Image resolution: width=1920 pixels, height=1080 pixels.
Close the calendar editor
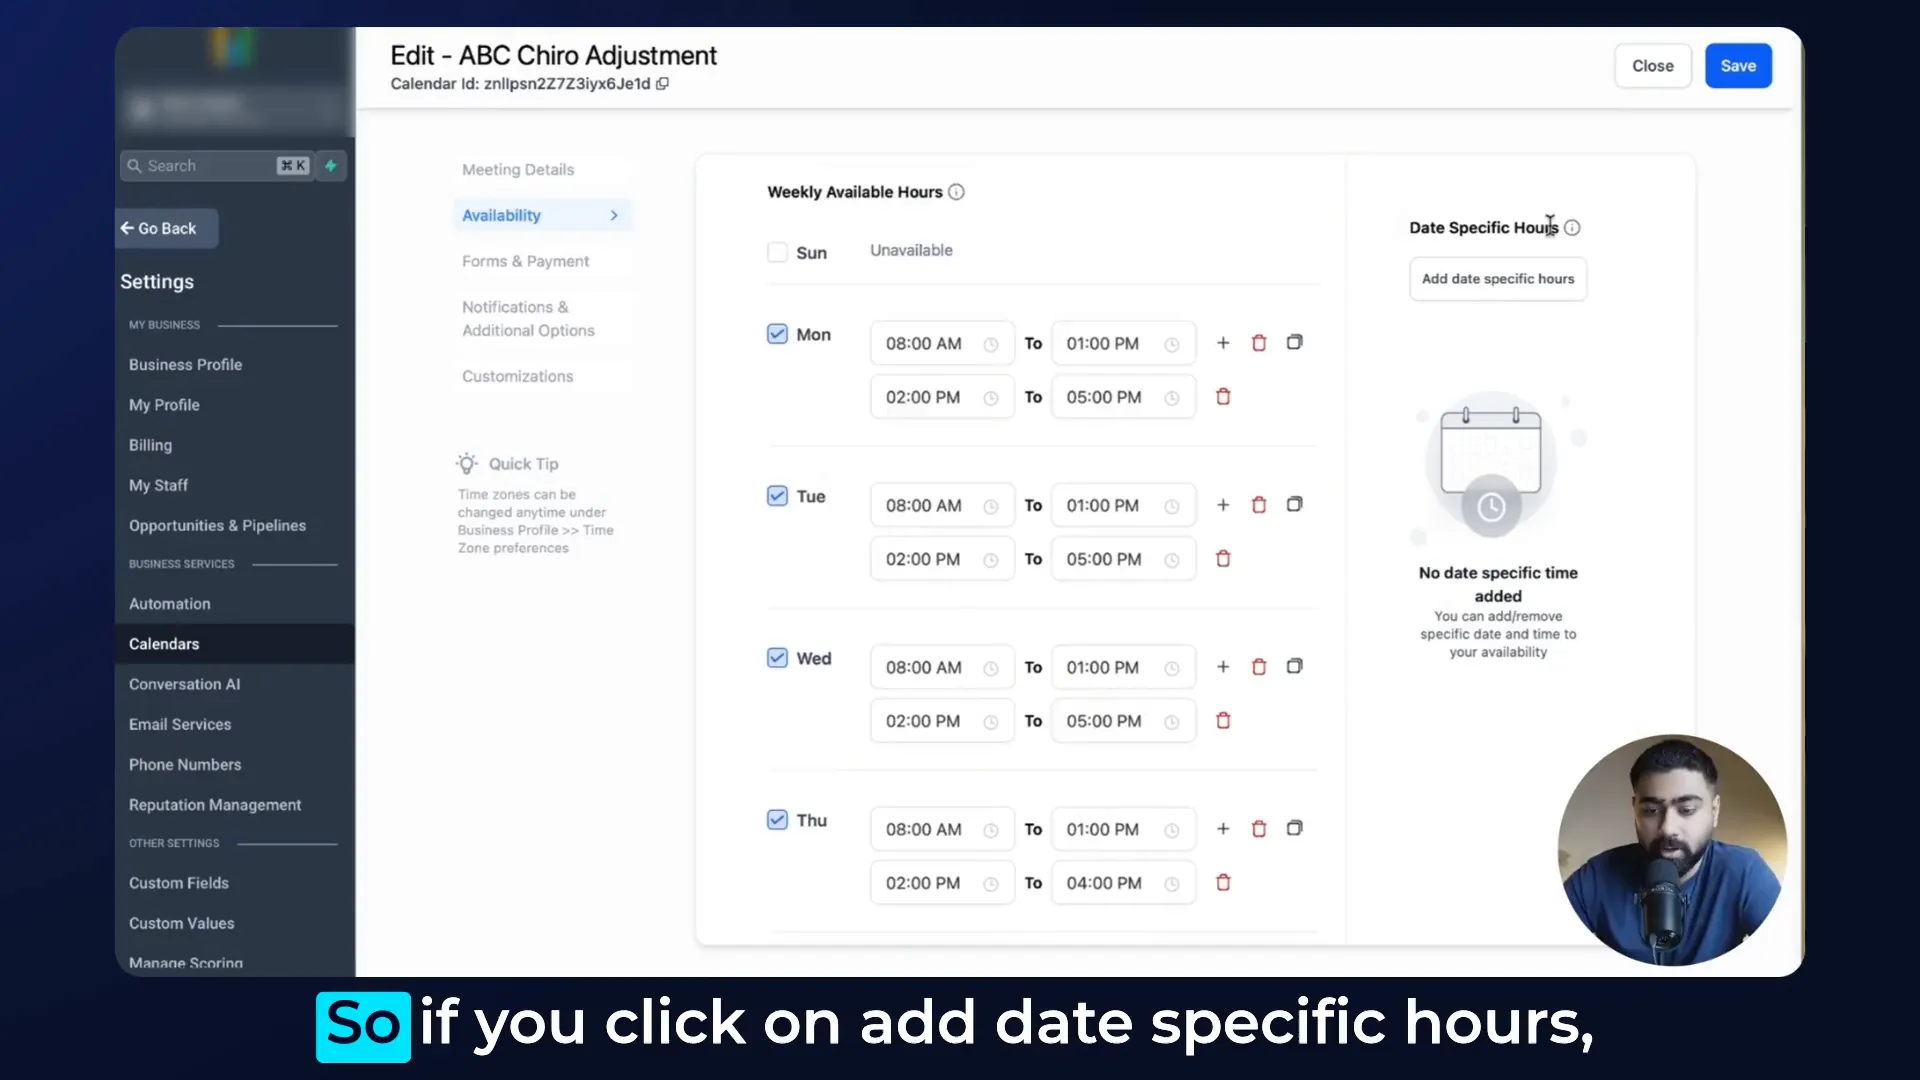[x=1652, y=66]
